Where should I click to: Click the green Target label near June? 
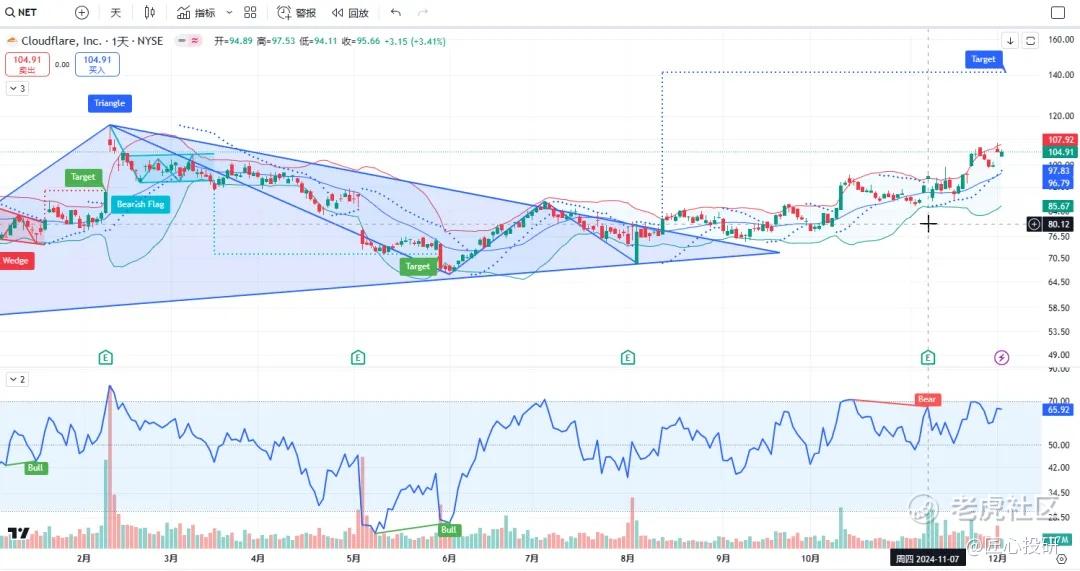click(418, 267)
